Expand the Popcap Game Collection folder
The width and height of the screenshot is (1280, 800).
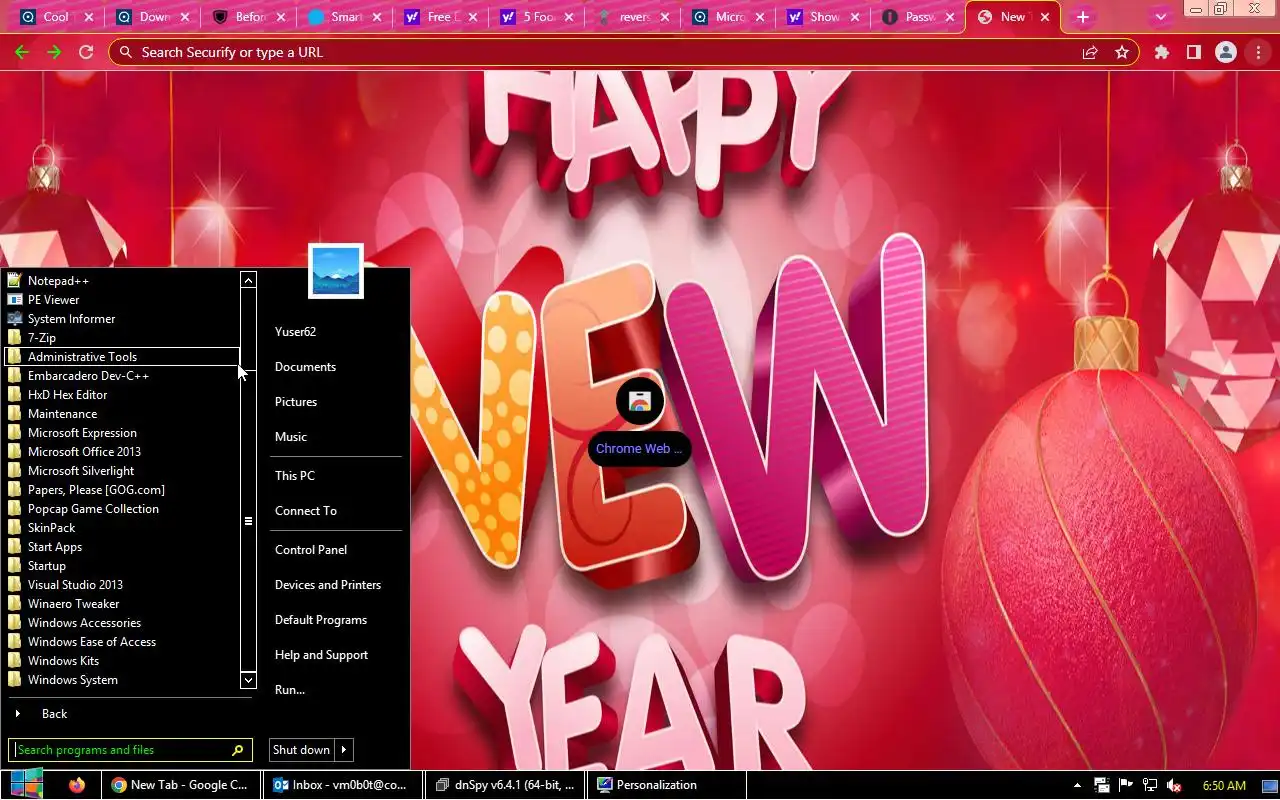click(122, 509)
